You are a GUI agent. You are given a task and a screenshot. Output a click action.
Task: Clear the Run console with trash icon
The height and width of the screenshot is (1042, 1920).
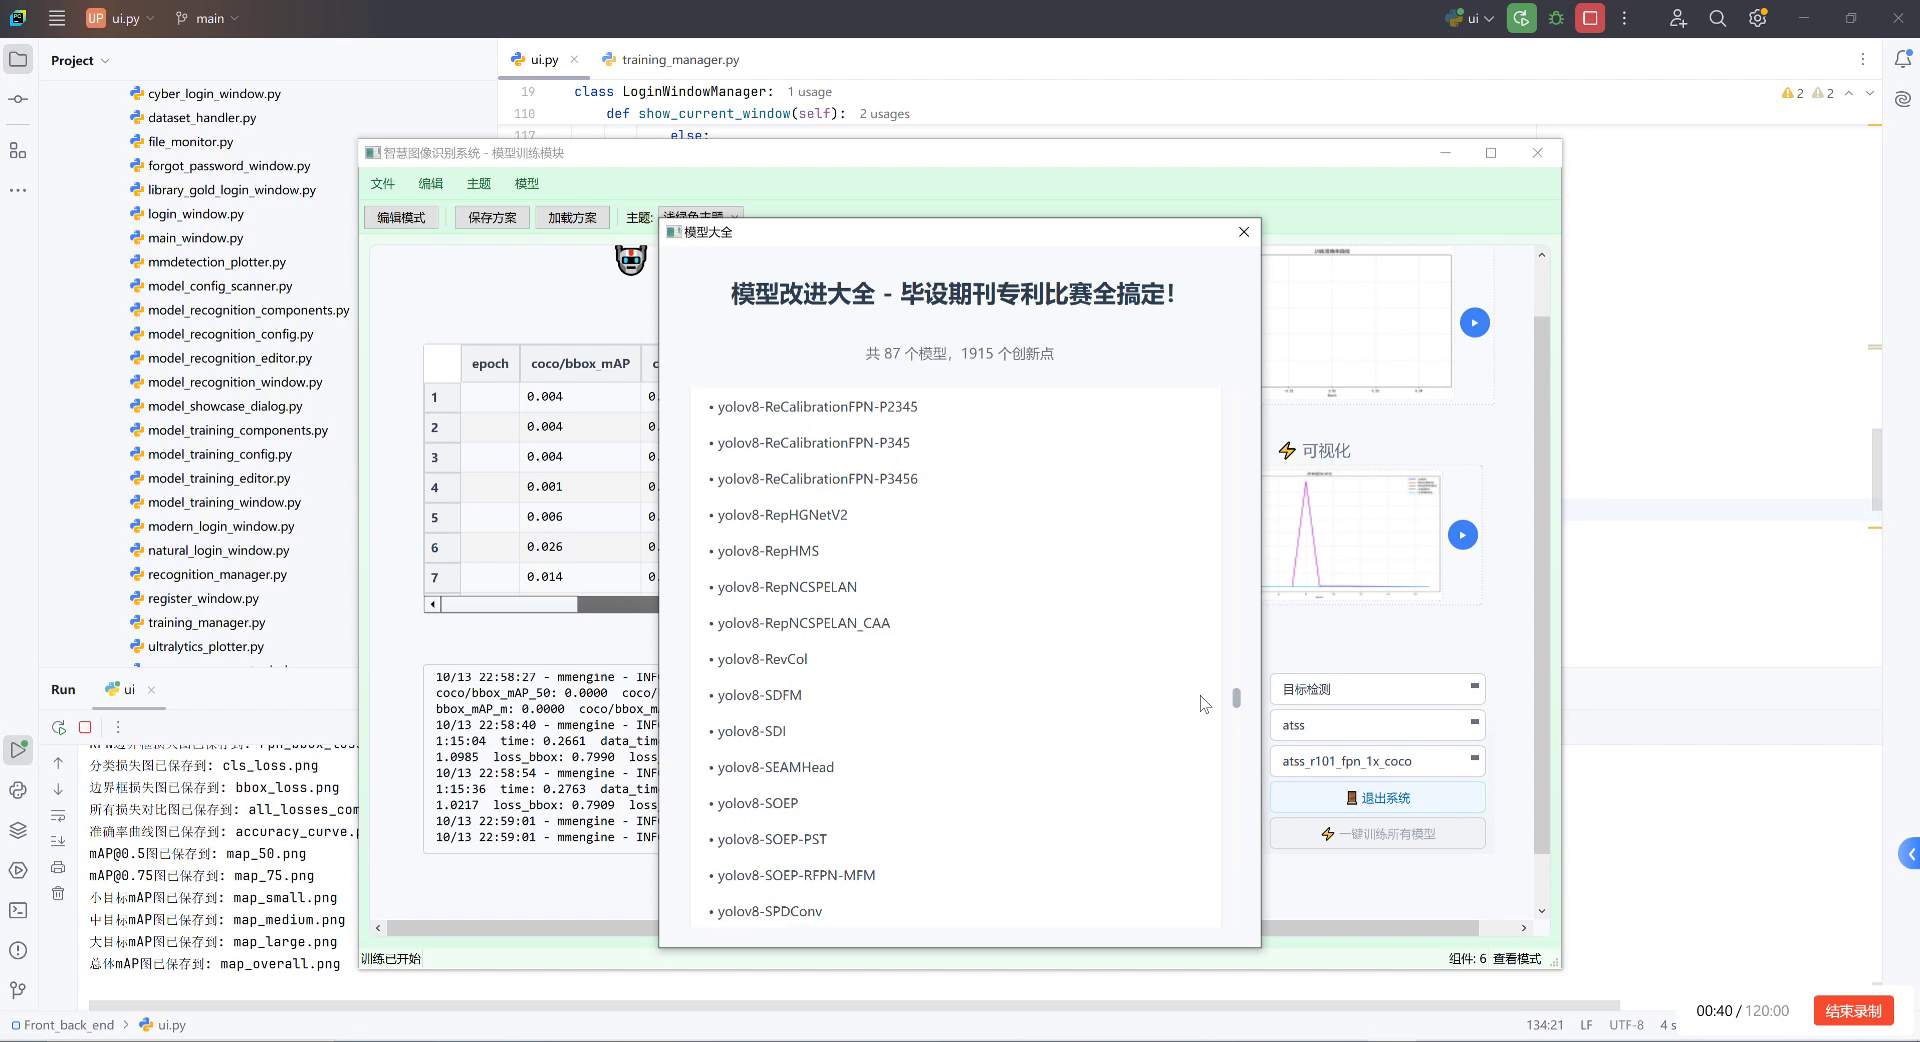click(58, 893)
